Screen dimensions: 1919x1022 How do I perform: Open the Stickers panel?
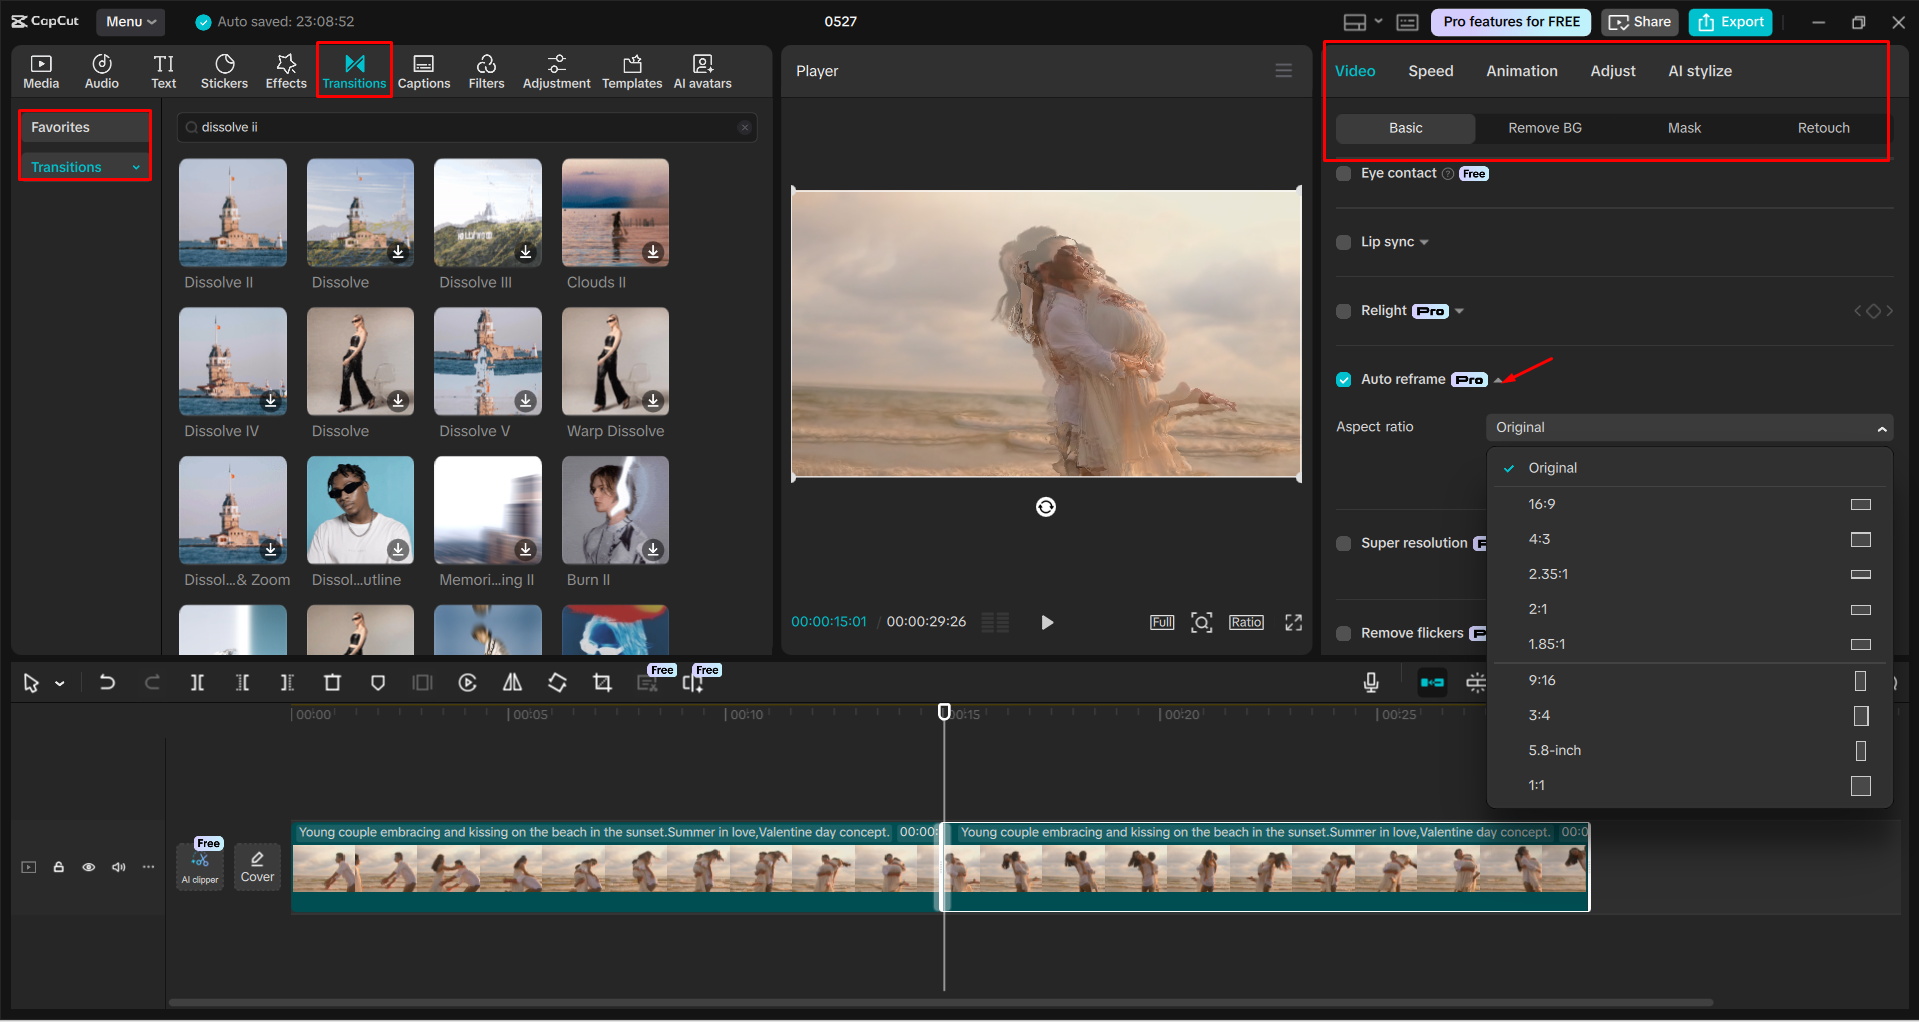[x=224, y=70]
